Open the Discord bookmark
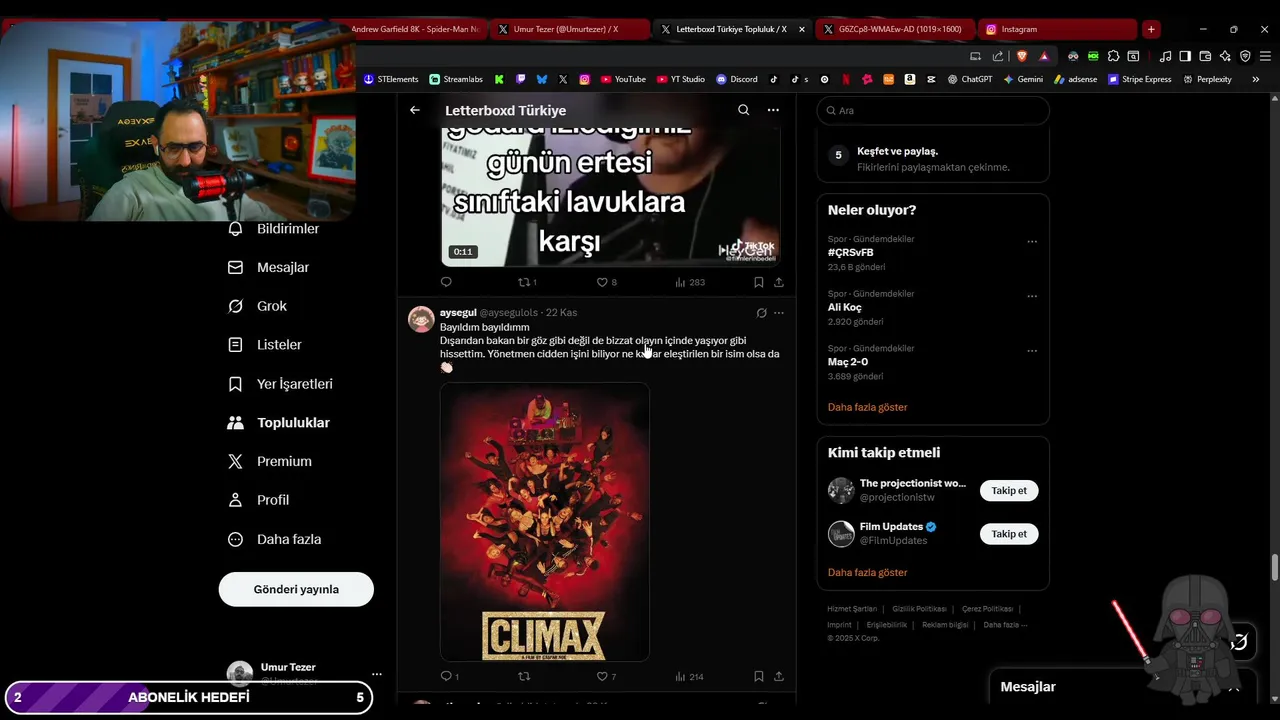The image size is (1280, 720). coord(737,79)
